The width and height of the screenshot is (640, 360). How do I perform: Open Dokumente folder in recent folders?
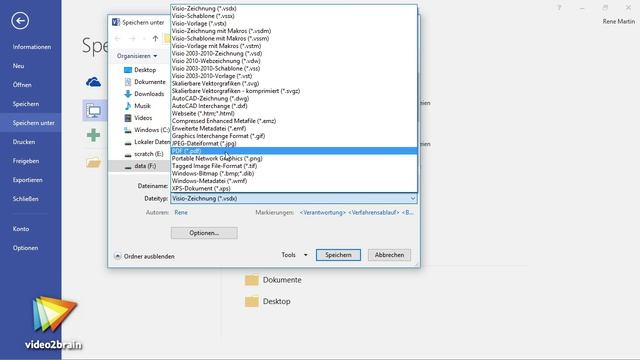(273, 280)
